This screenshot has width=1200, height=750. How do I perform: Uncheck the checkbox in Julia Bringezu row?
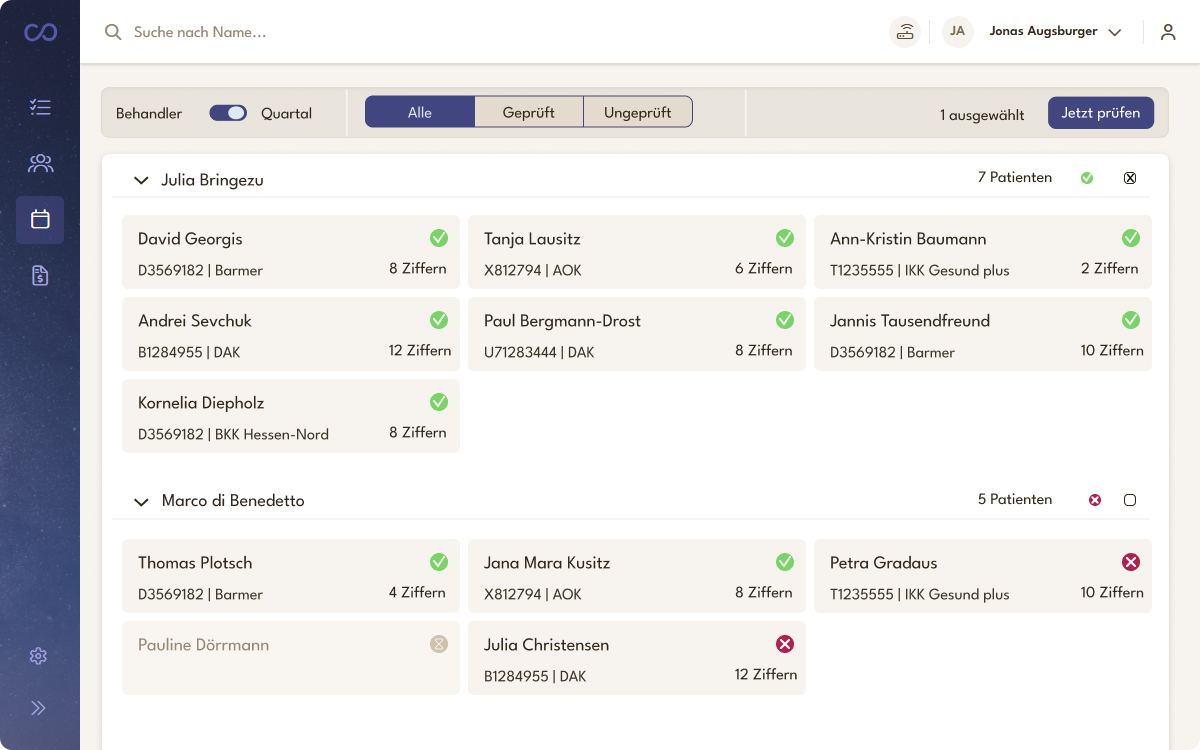1130,178
